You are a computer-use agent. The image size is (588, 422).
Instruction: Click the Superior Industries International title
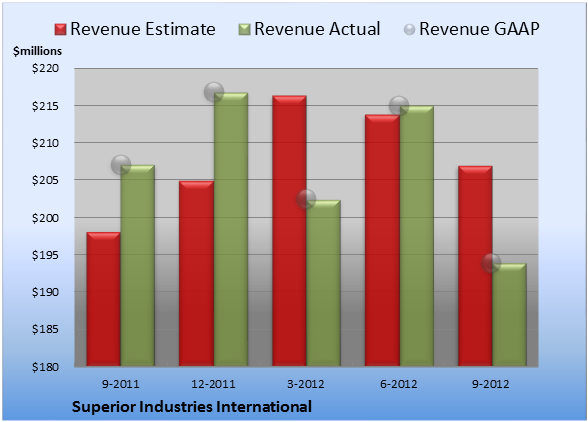point(192,407)
